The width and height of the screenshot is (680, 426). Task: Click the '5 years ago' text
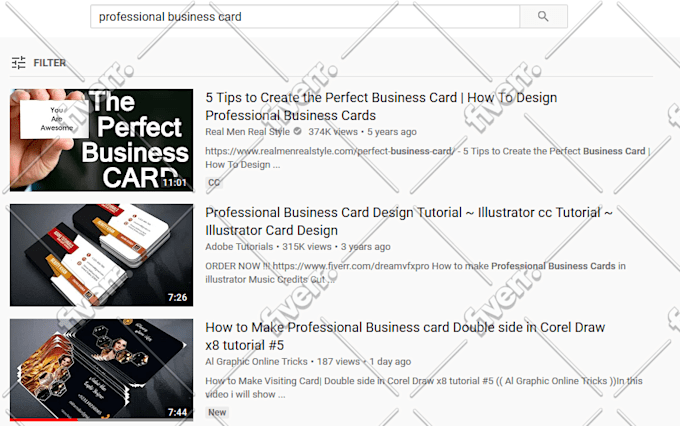point(392,131)
